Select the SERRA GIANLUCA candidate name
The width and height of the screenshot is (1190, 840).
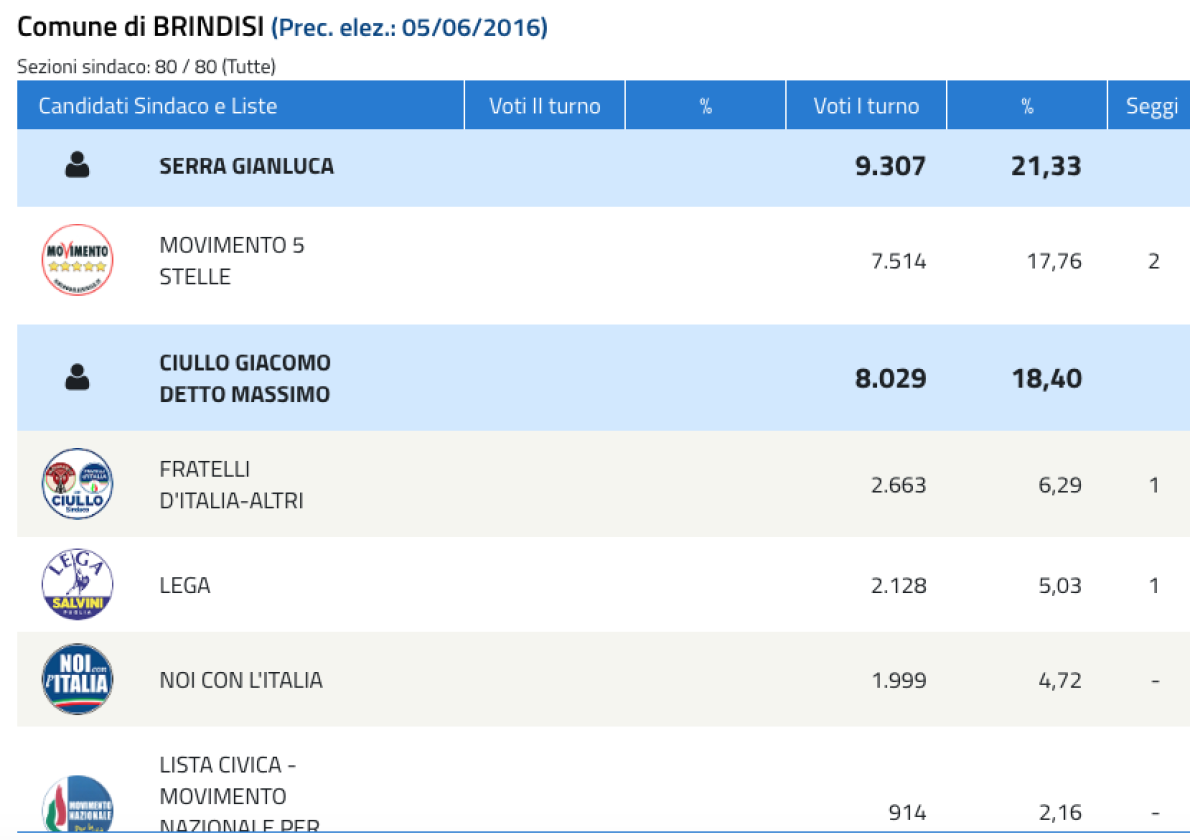(247, 166)
